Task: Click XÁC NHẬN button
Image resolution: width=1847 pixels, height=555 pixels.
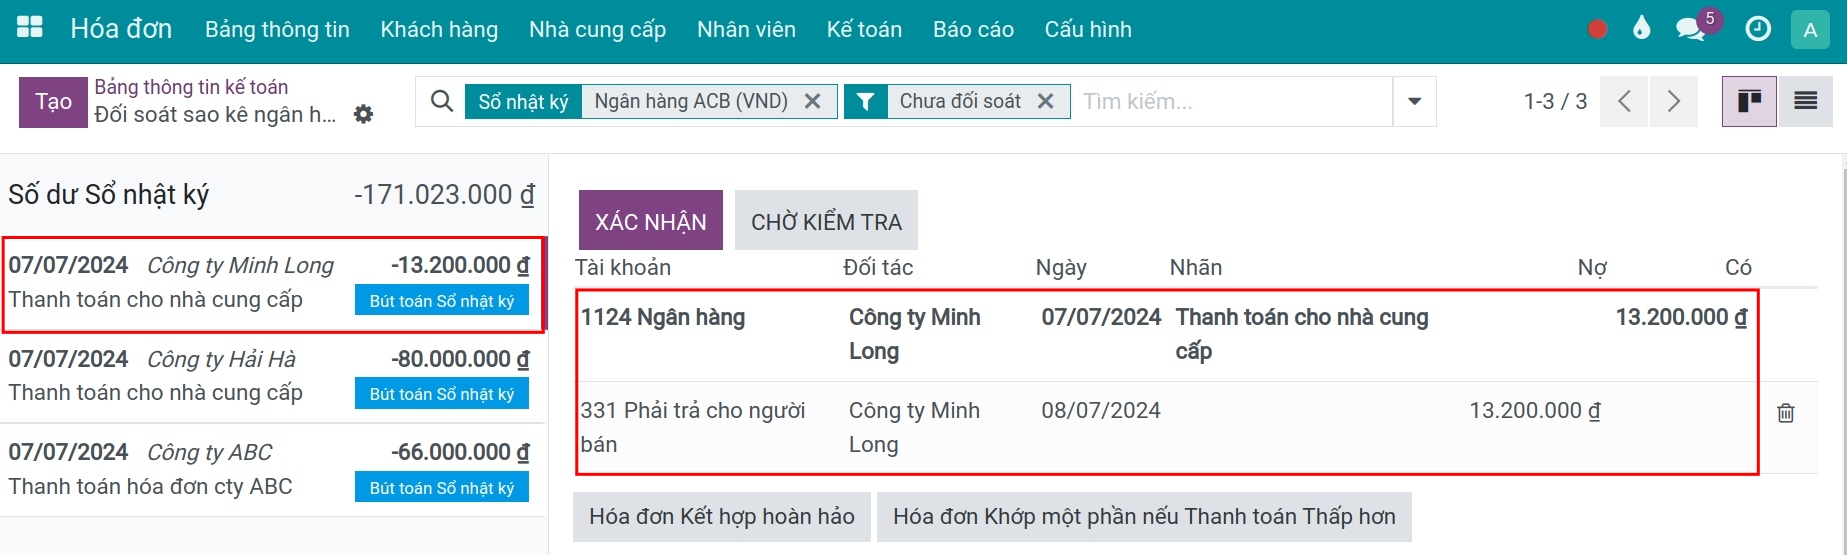Action: (651, 220)
